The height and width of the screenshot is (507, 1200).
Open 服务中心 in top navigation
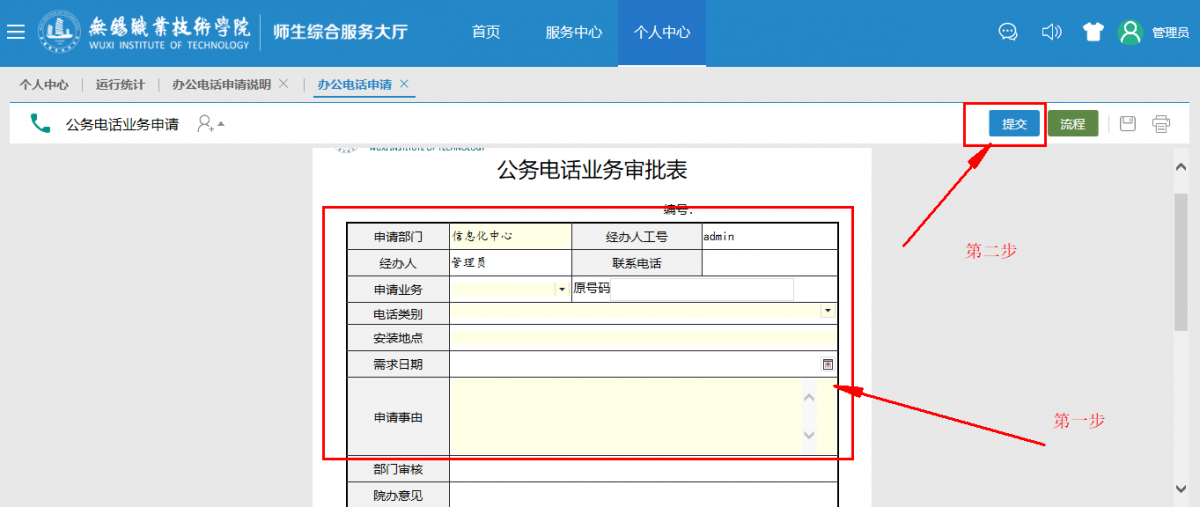point(574,32)
